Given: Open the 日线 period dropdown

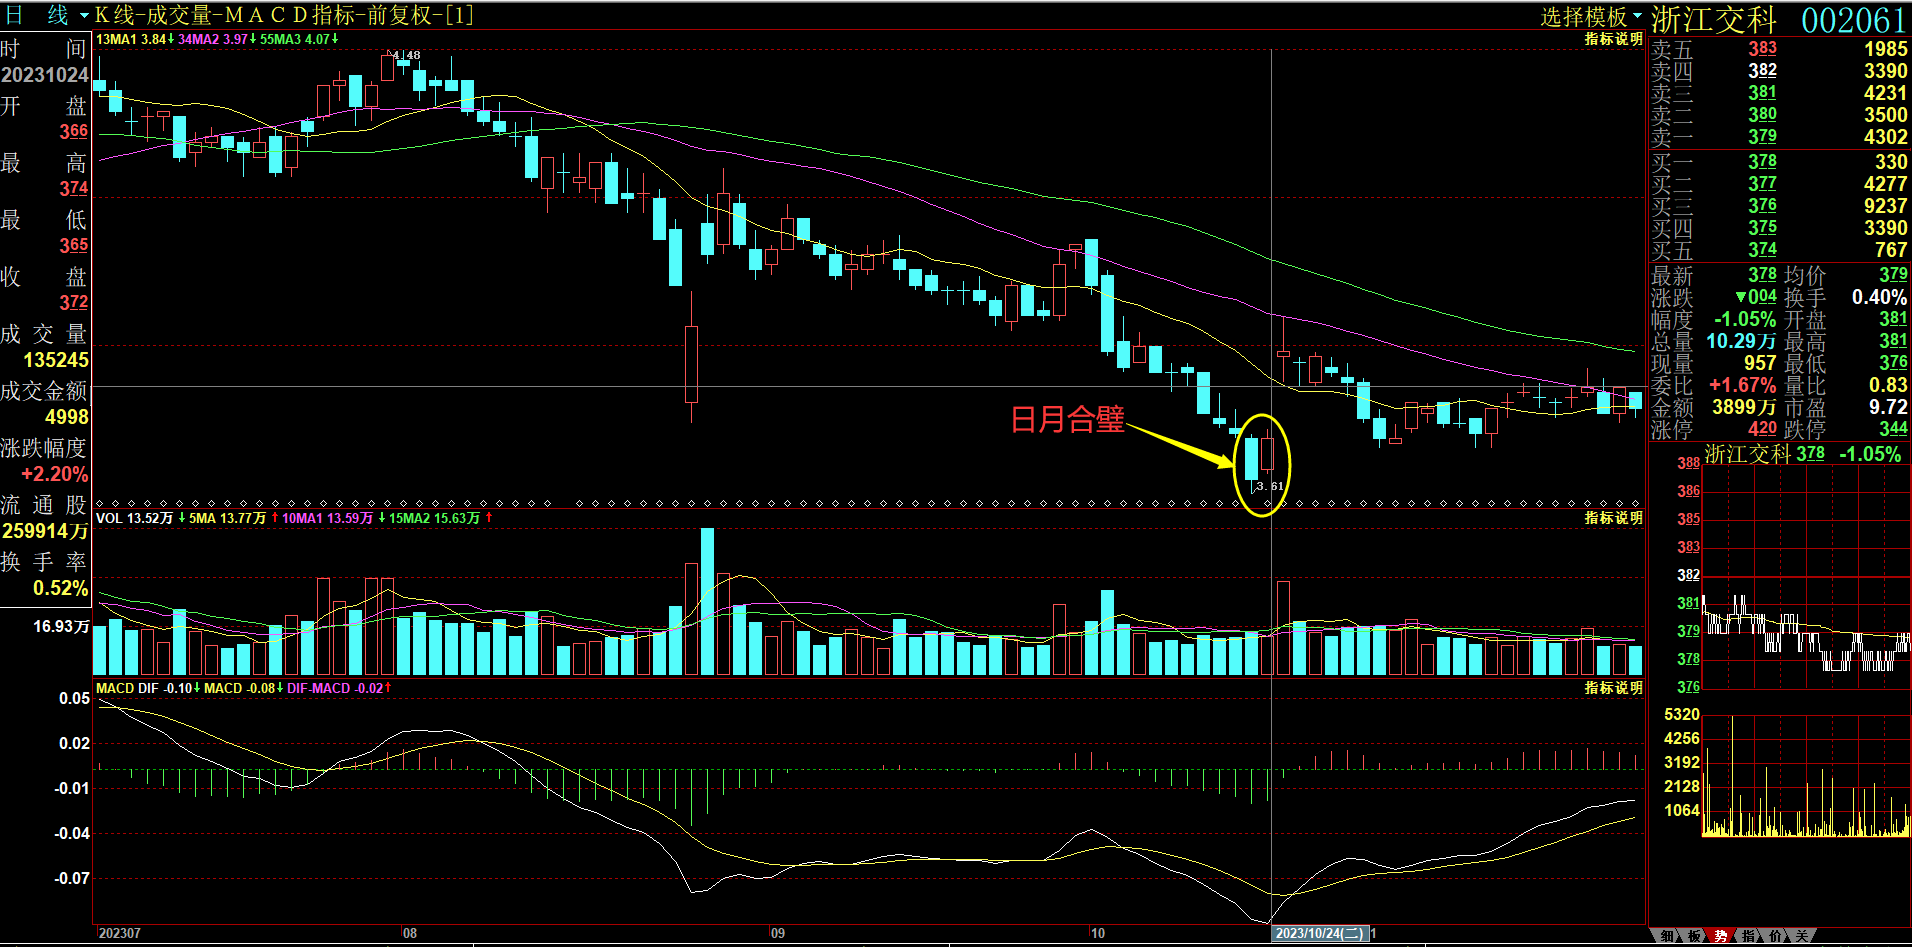Looking at the screenshot, I should click(48, 15).
